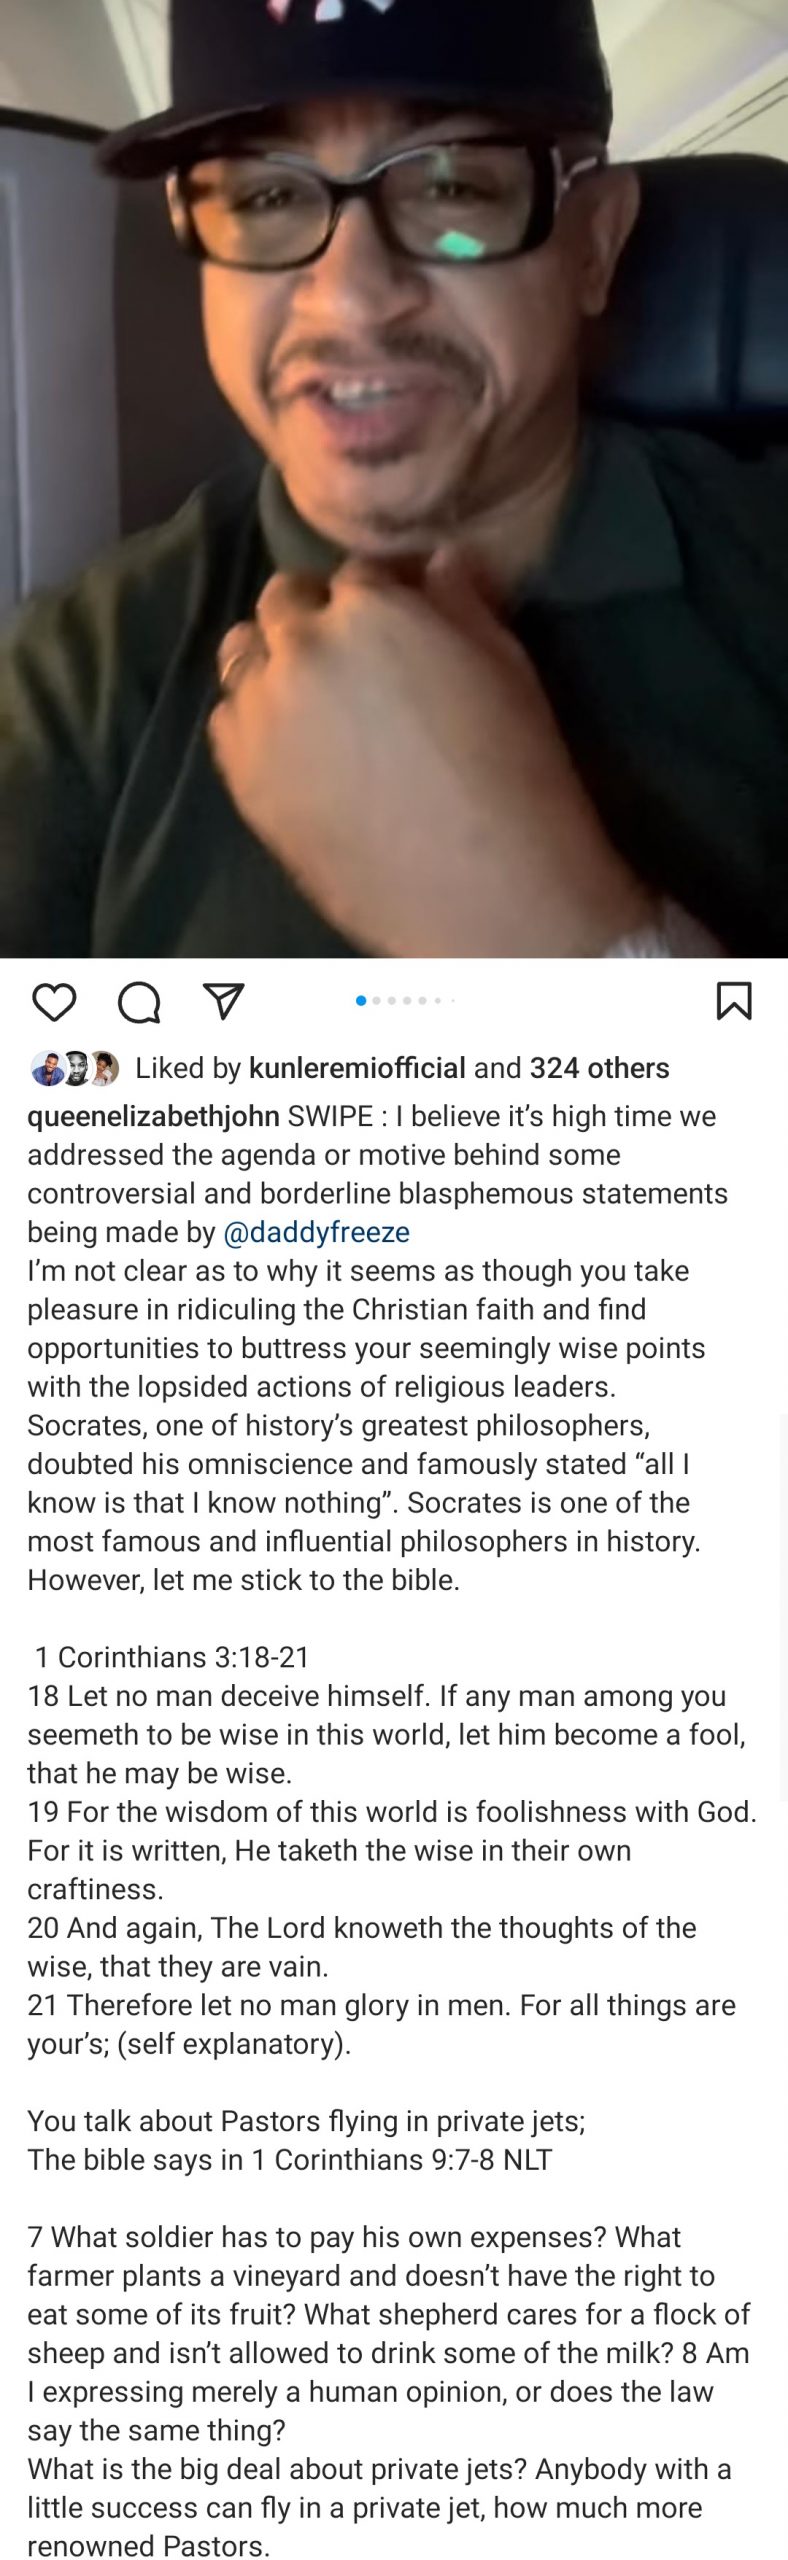The image size is (788, 2560).
Task: Save the post with the bookmark icon
Action: click(734, 1001)
